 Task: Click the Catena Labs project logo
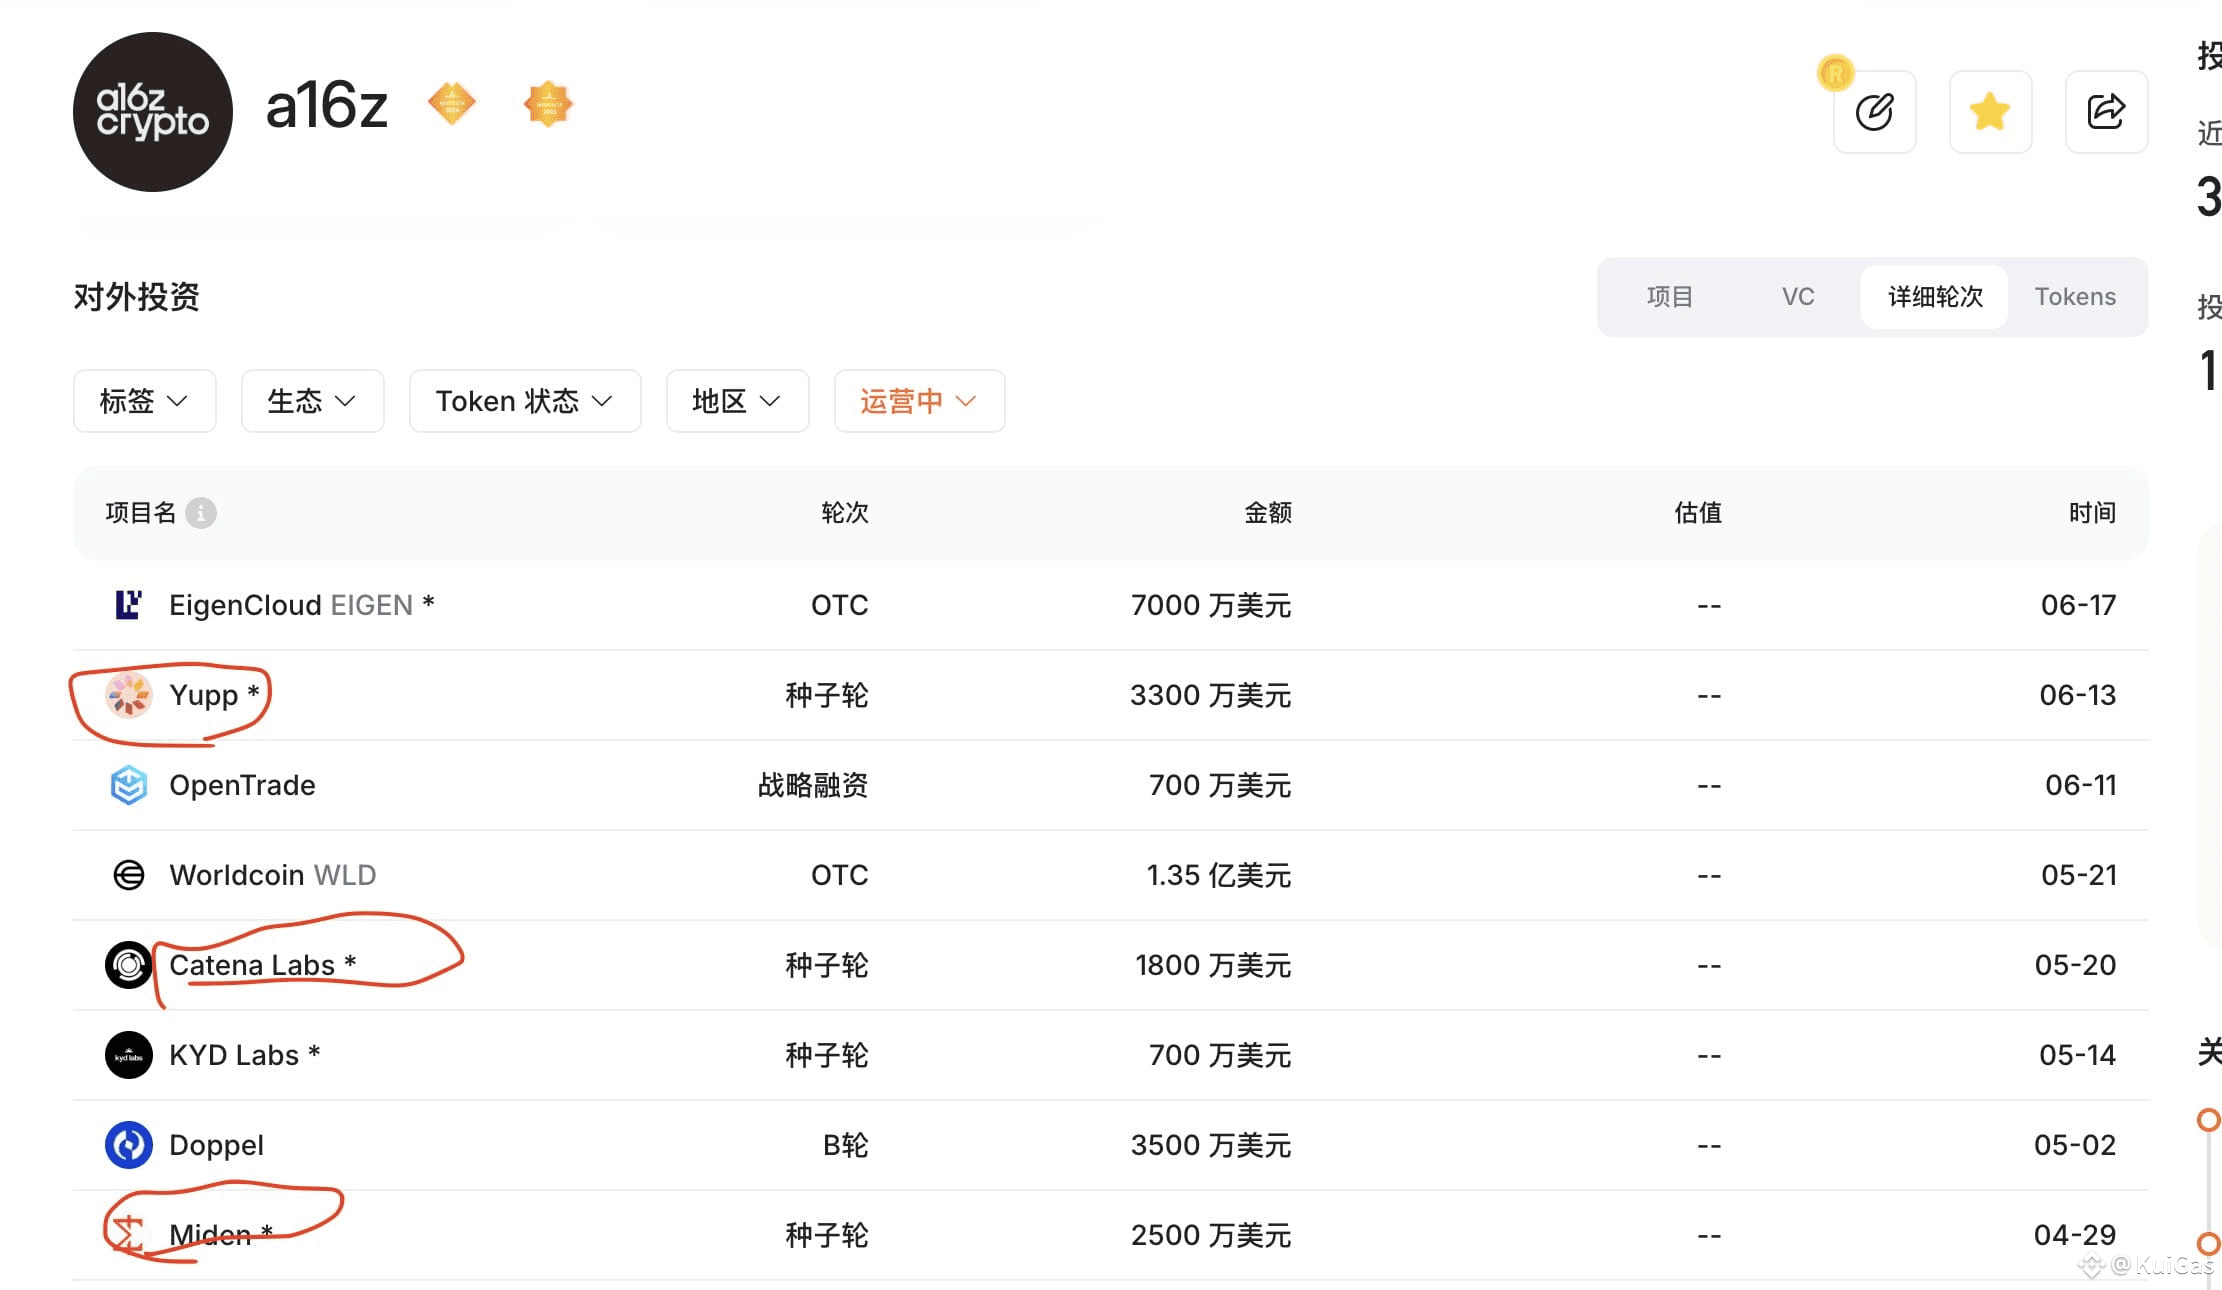[x=129, y=965]
